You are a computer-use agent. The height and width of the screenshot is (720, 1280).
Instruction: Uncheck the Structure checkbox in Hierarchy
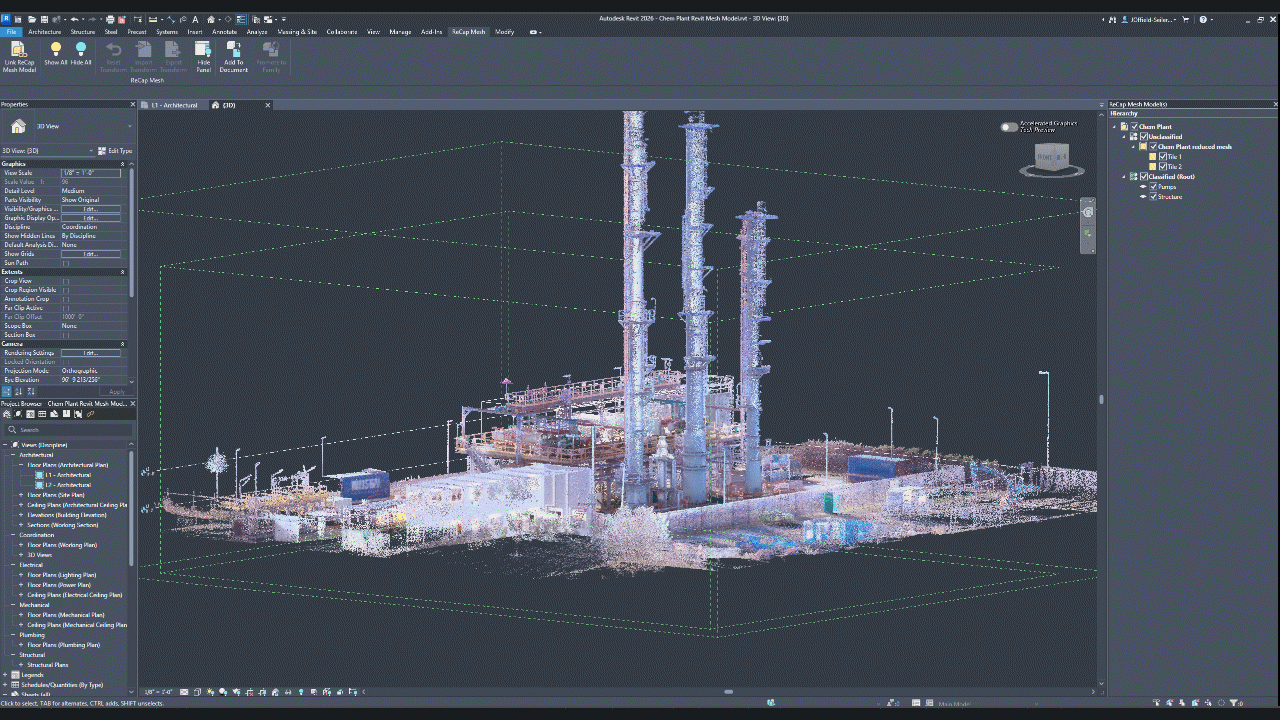1153,197
